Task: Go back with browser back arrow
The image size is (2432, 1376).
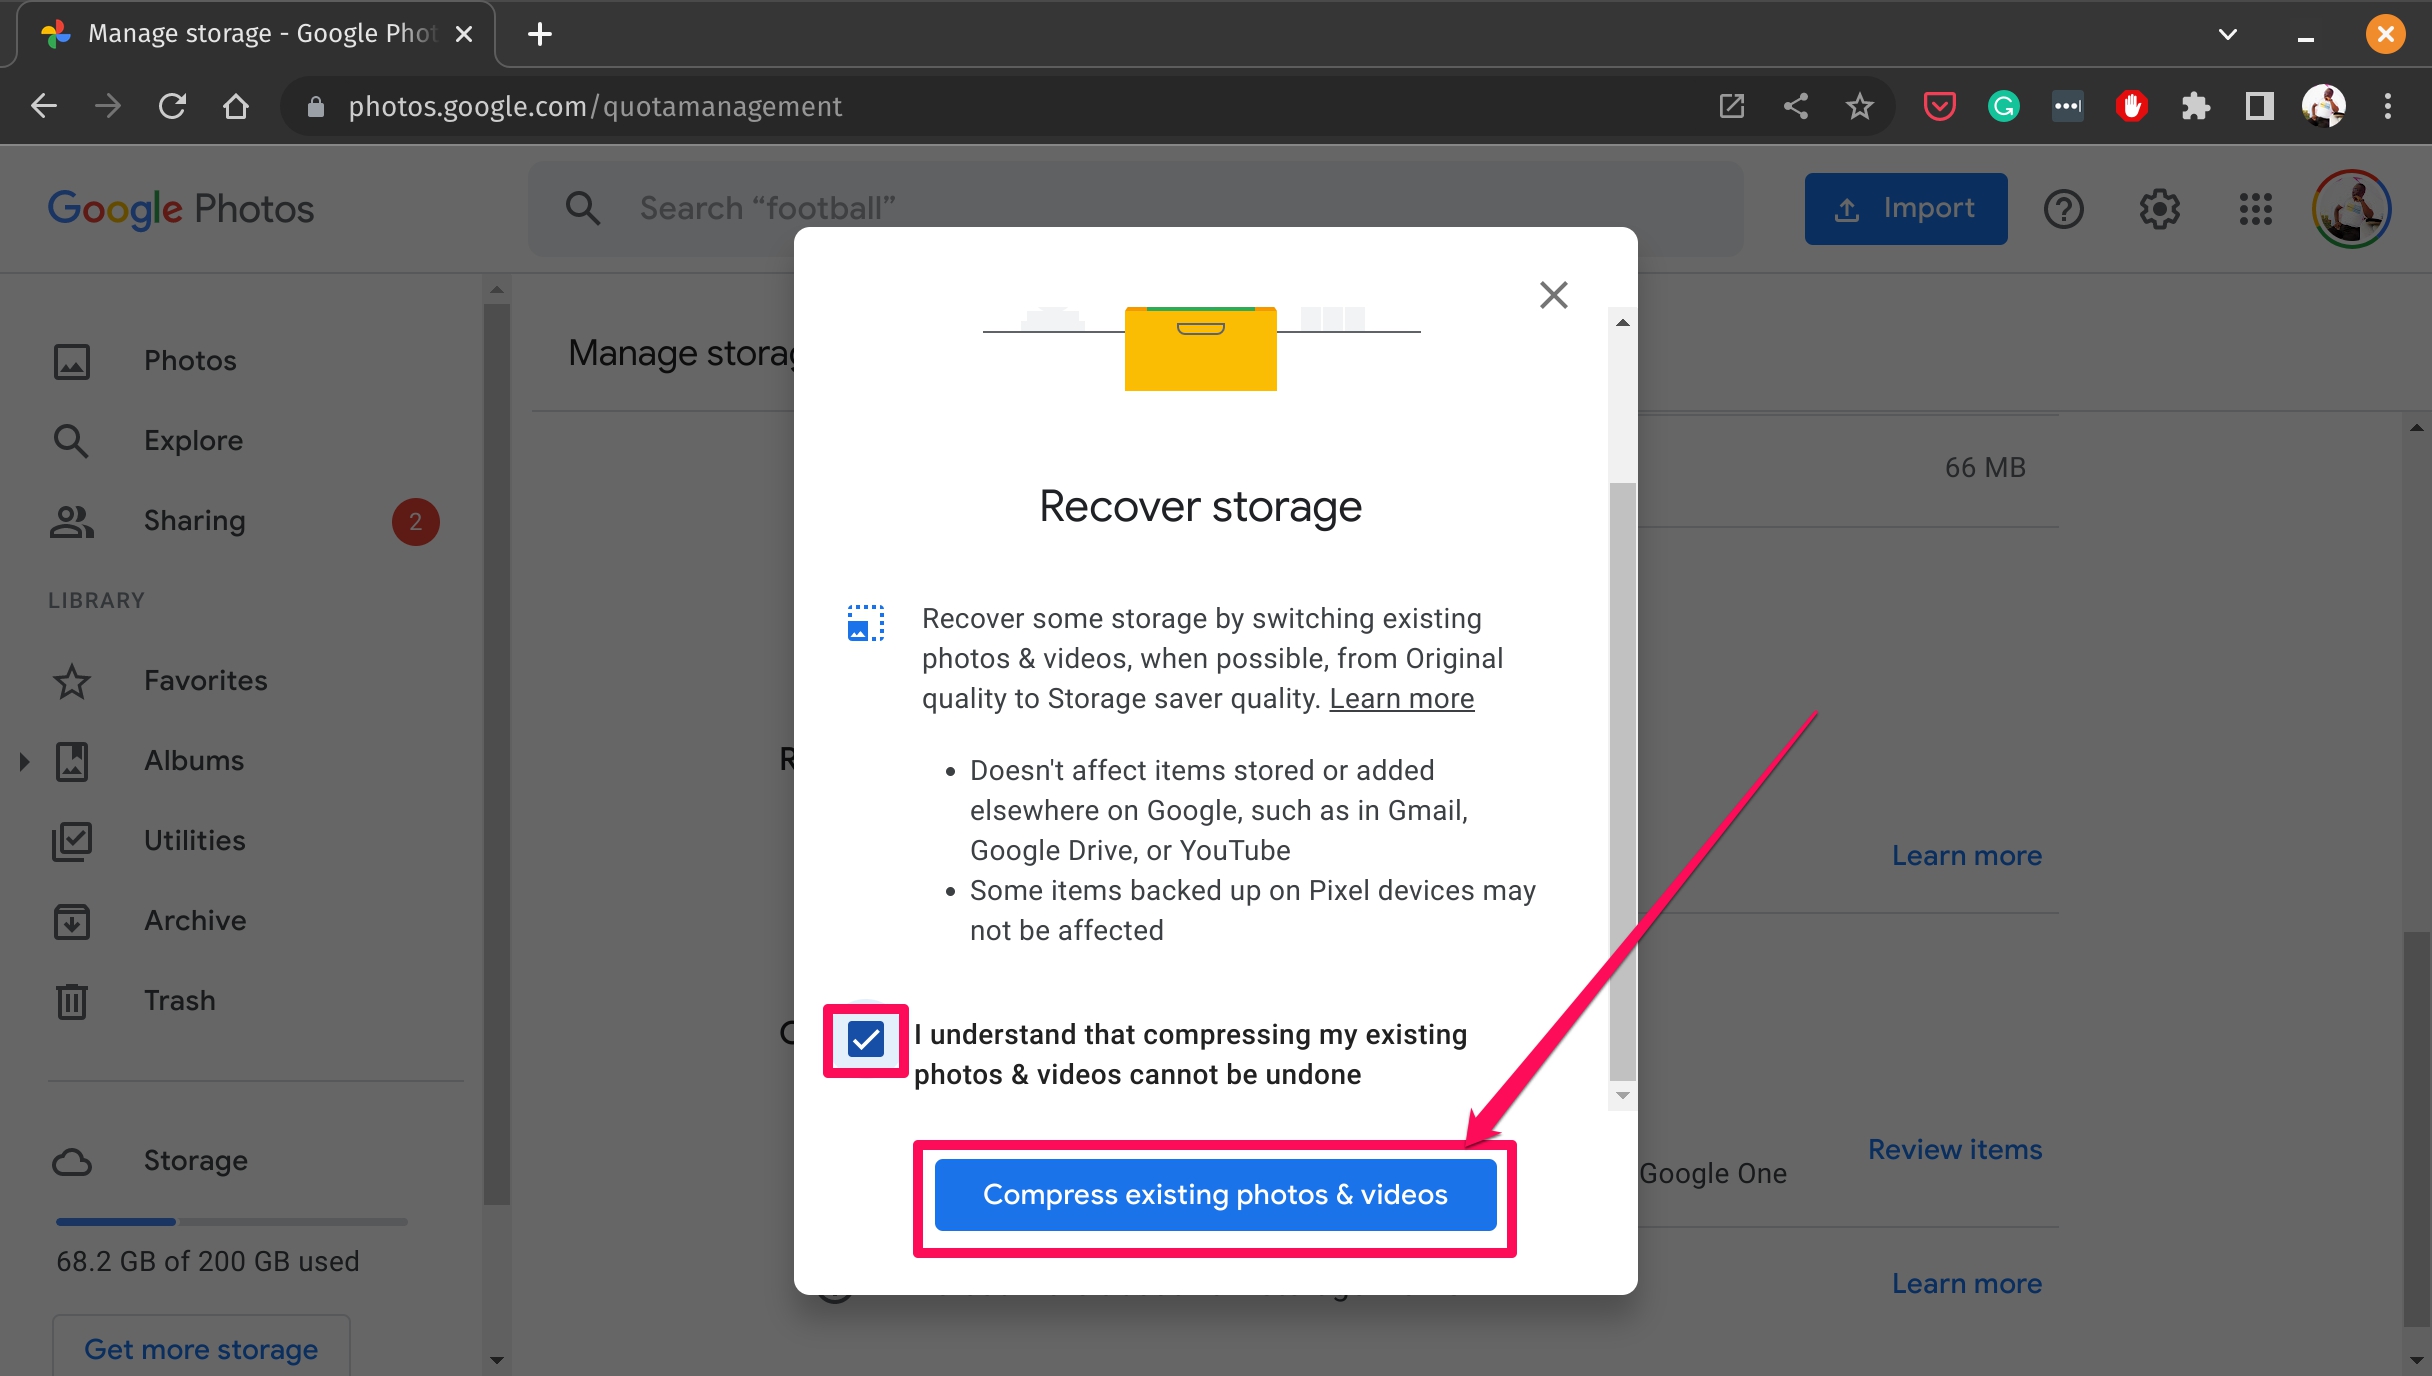Action: [44, 106]
